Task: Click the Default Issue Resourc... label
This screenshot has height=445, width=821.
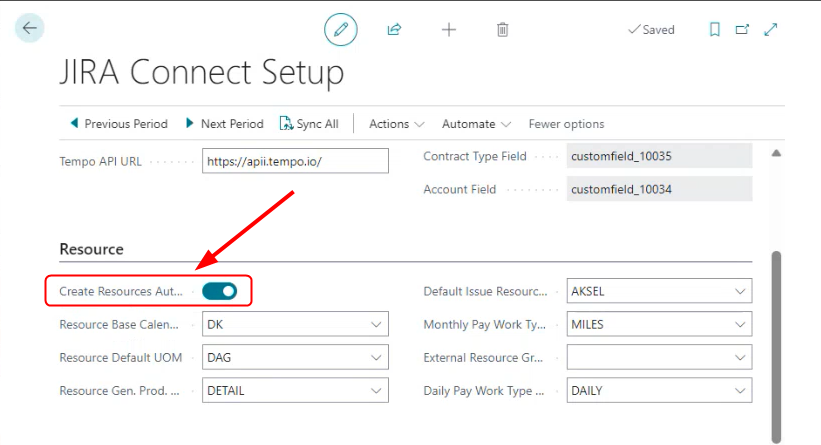Action: 485,291
